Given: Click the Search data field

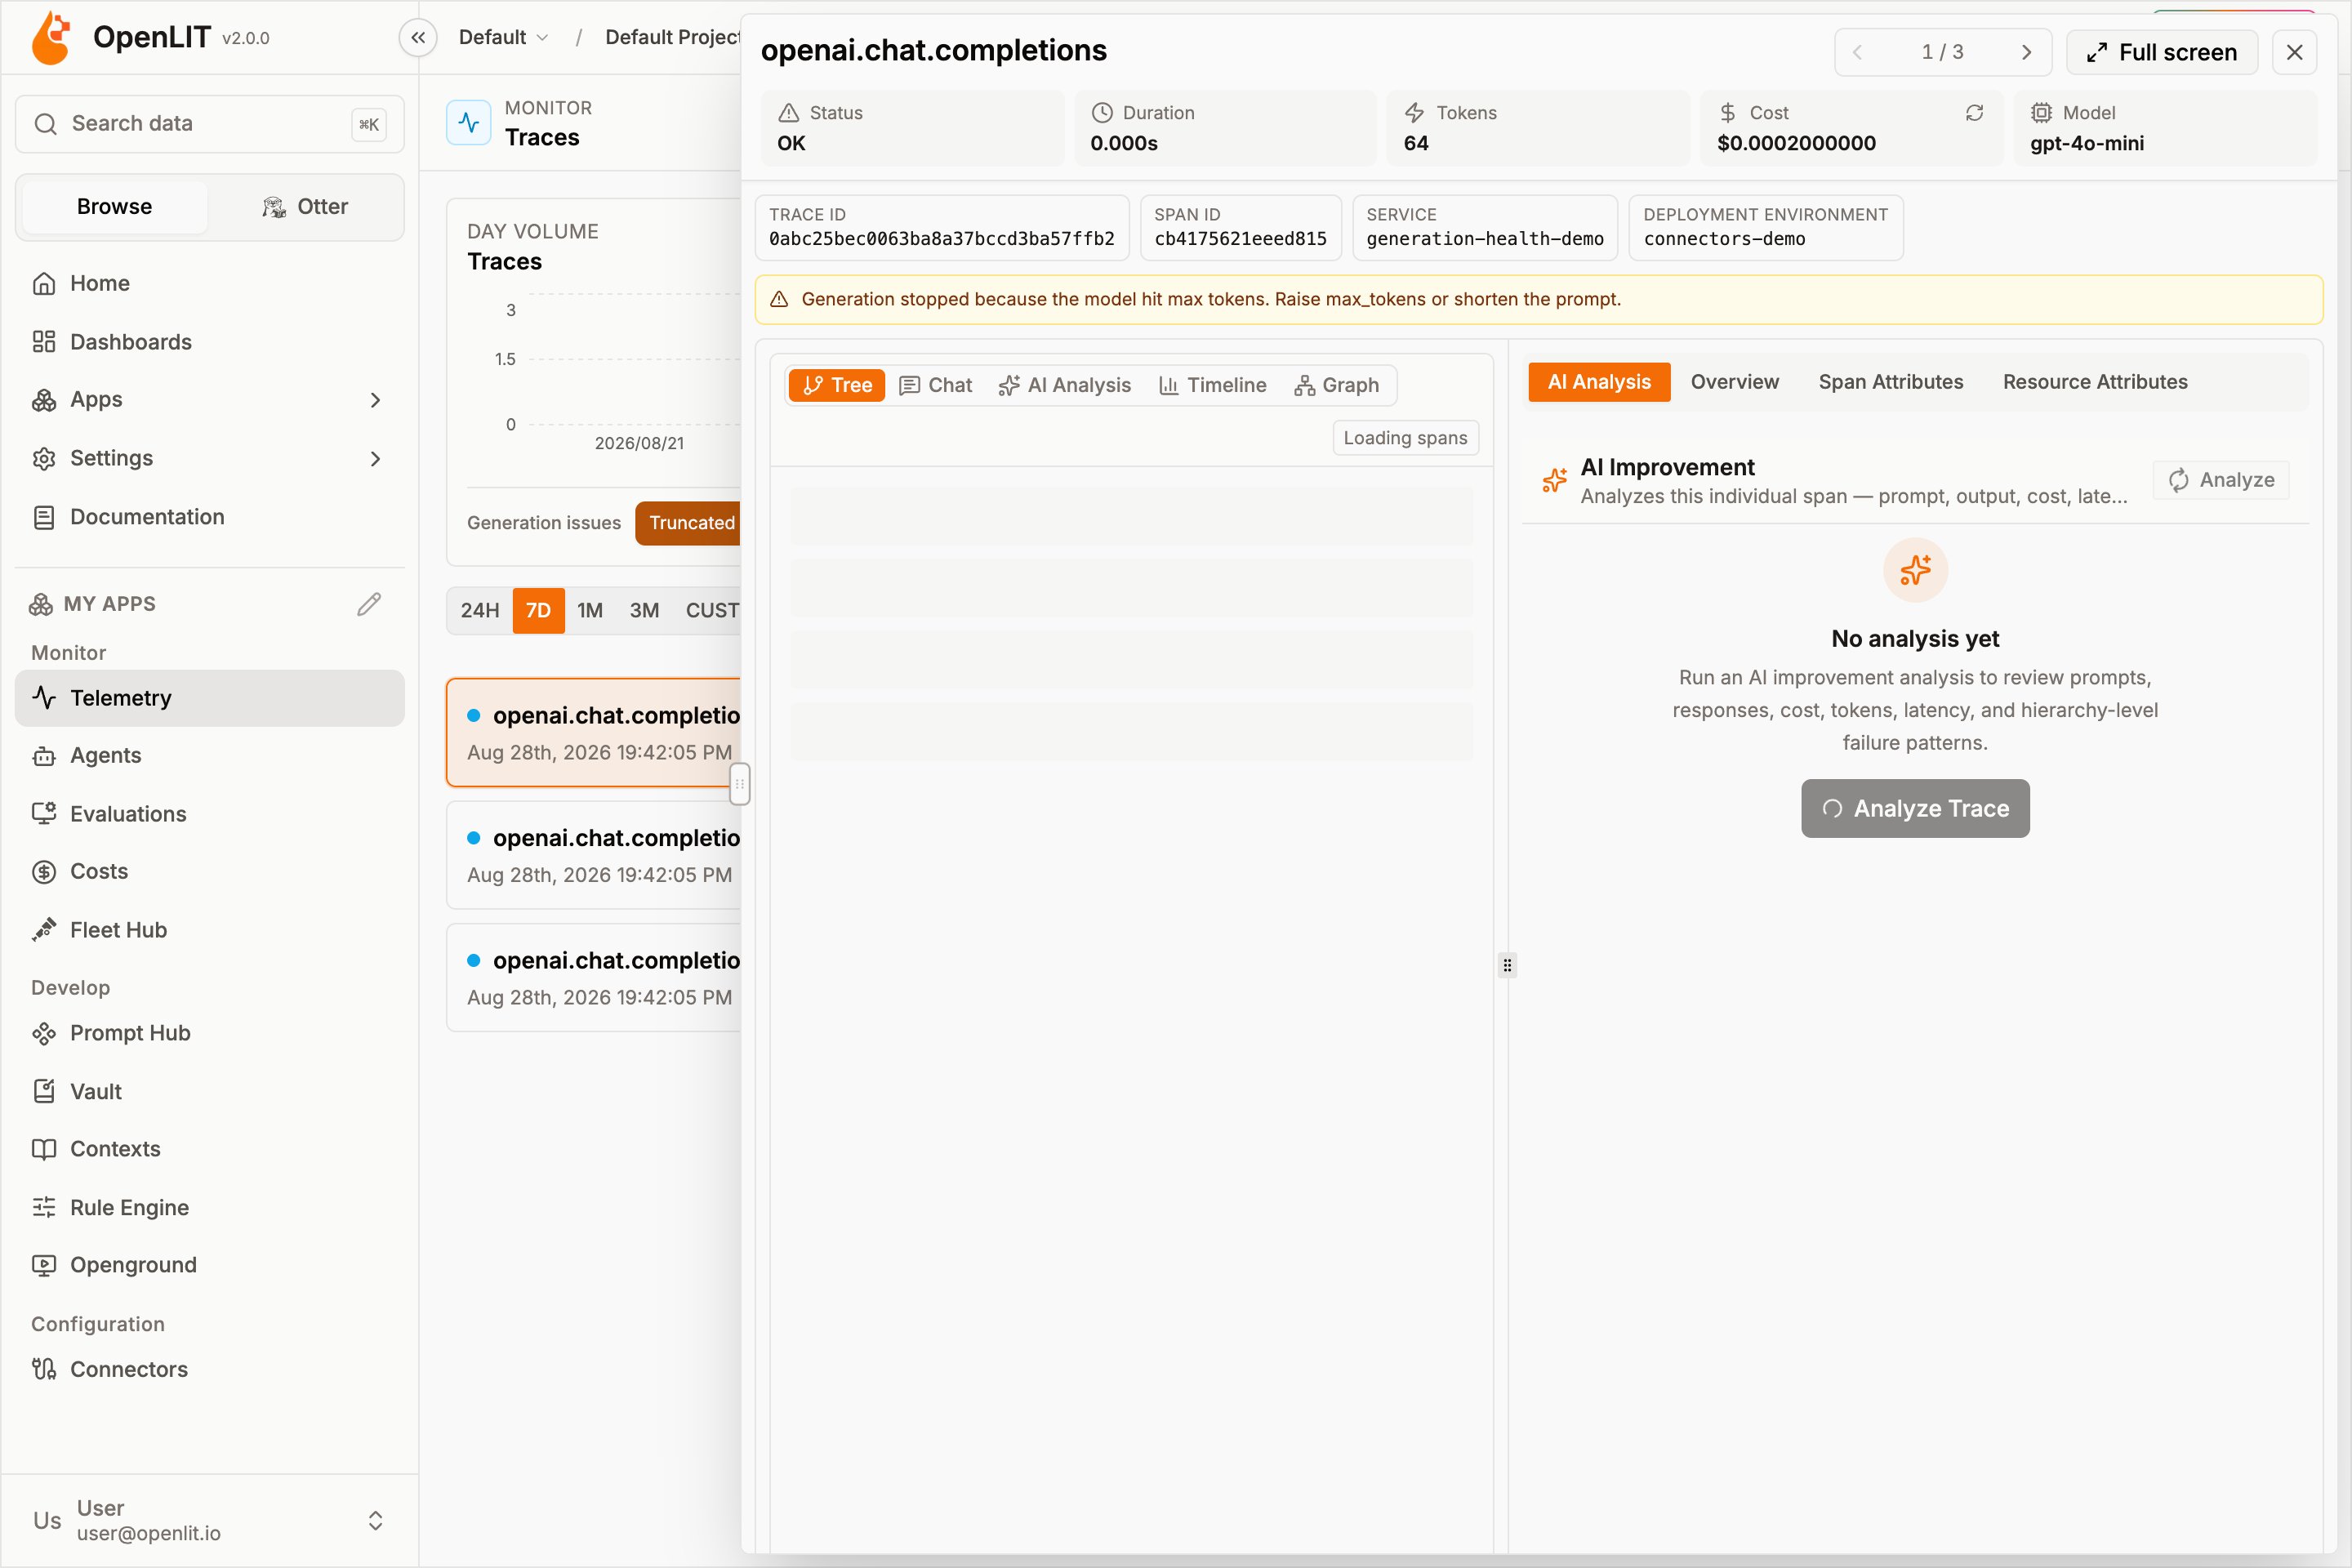Looking at the screenshot, I should 210,124.
